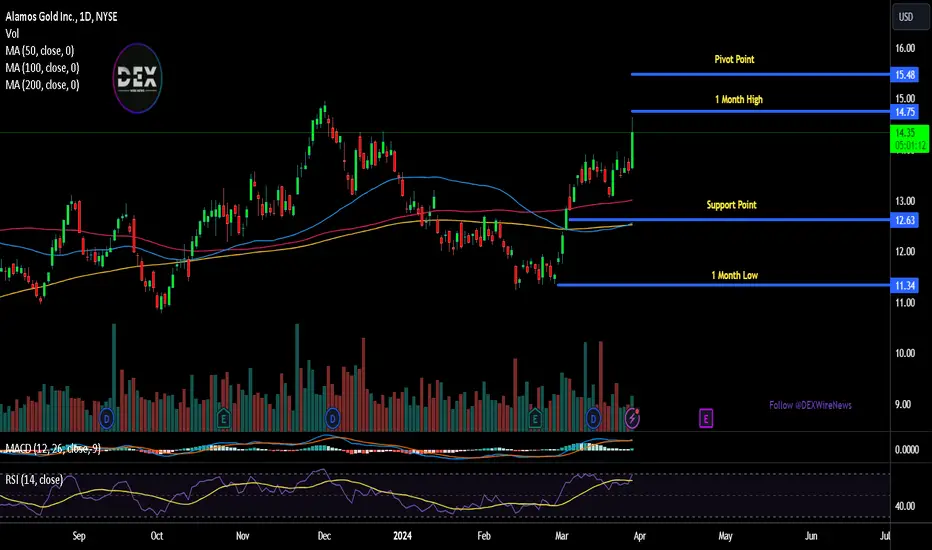This screenshot has width=932, height=550.
Task: Select the blue Support Point horizontal line
Action: pos(729,220)
